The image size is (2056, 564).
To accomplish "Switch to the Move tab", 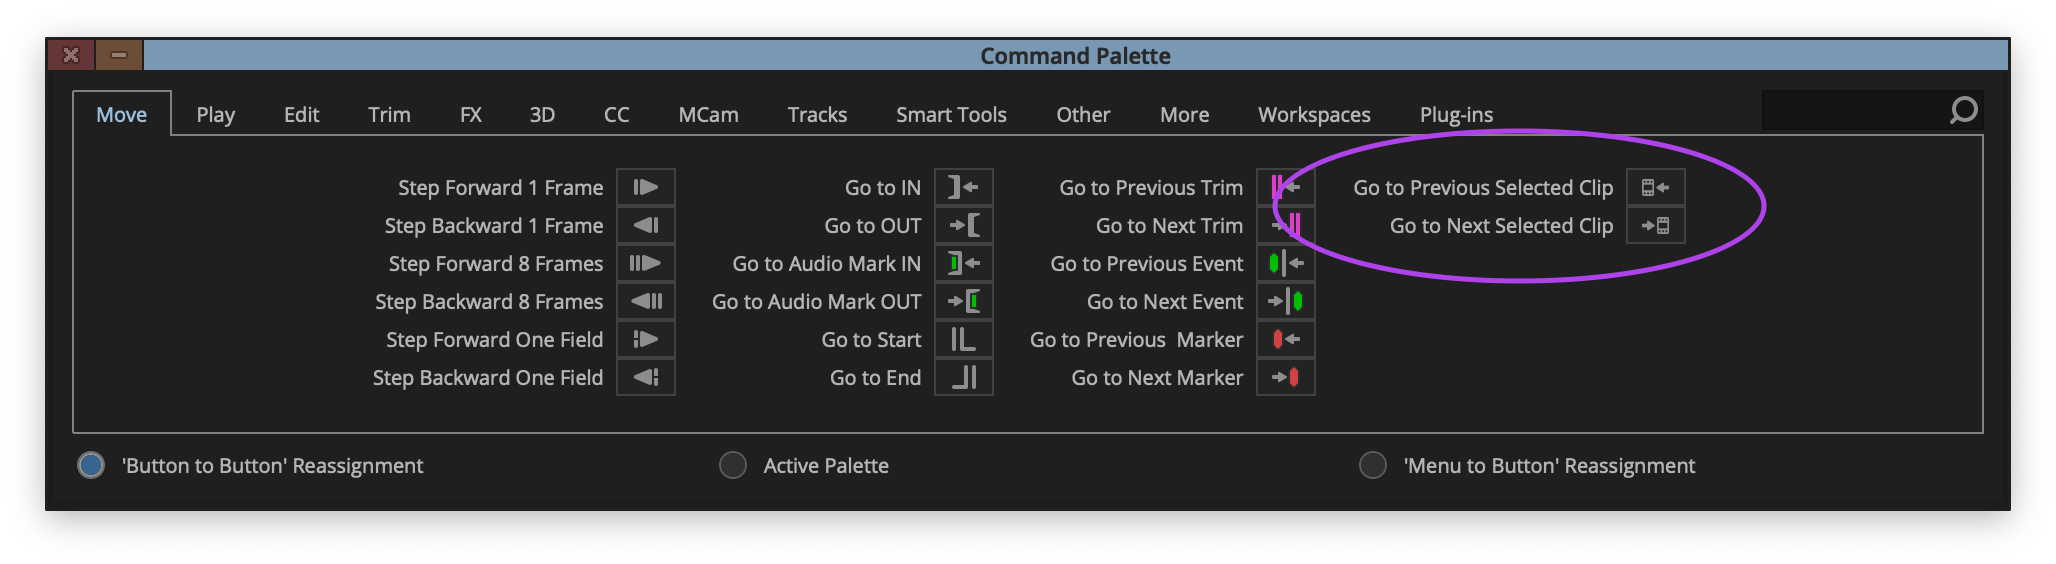I will (x=122, y=114).
